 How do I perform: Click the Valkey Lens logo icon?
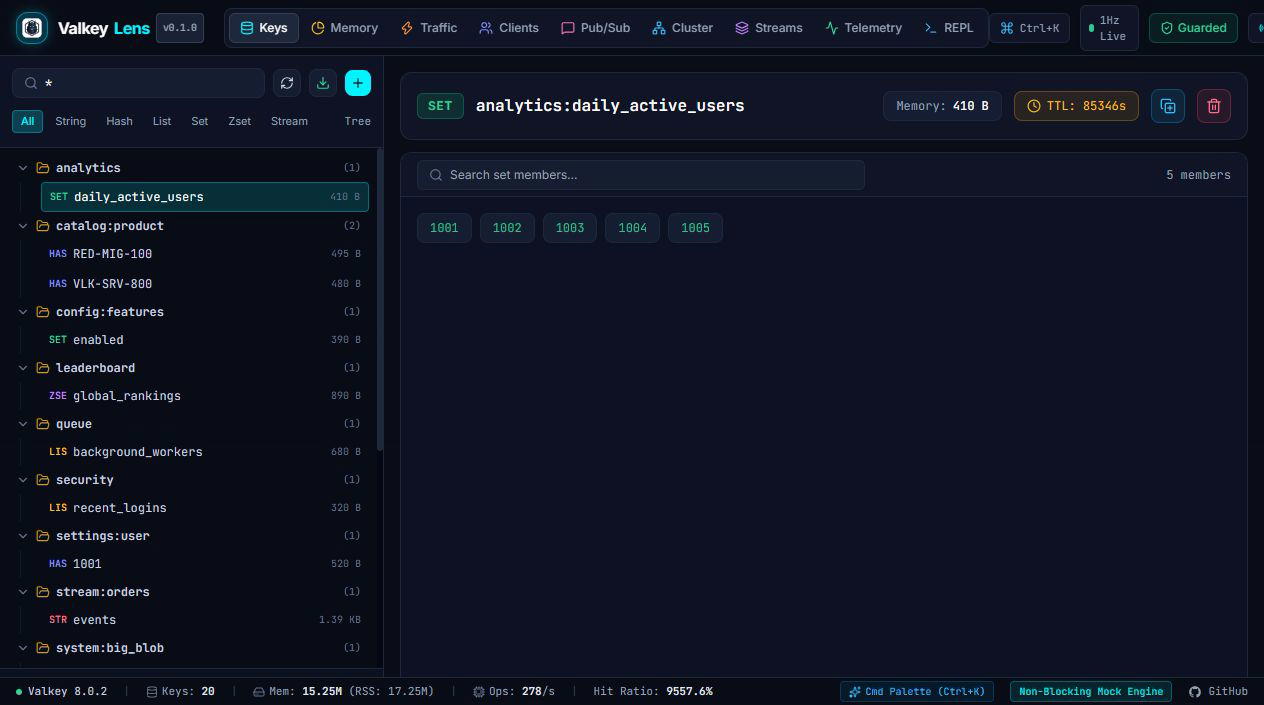coord(32,28)
